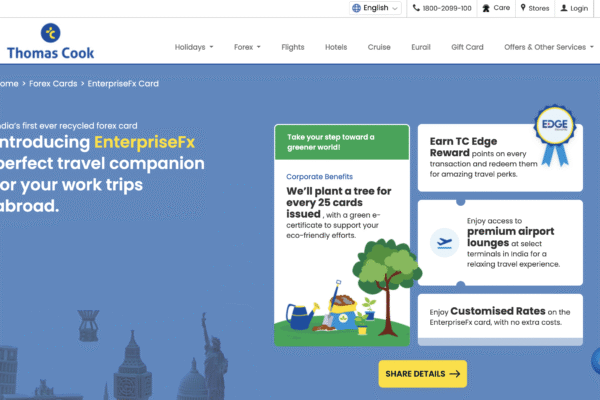Click the EDGE rewards ribbon badge

click(555, 135)
